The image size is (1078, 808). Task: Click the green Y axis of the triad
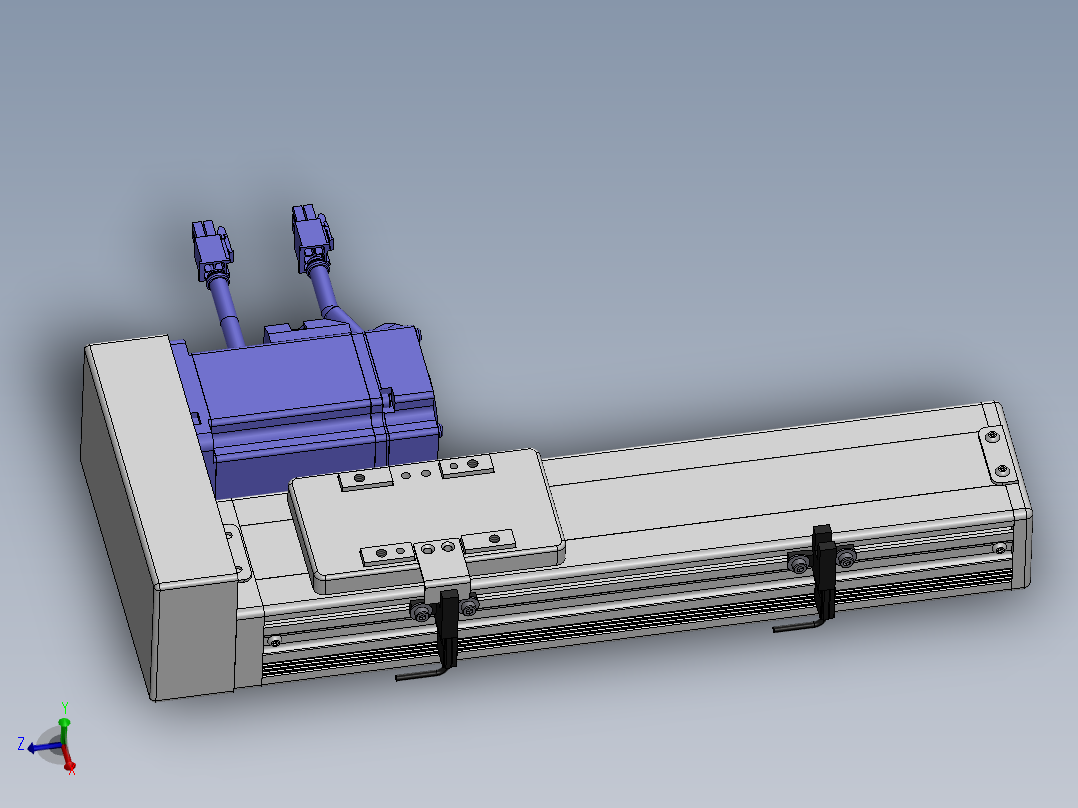coord(64,731)
